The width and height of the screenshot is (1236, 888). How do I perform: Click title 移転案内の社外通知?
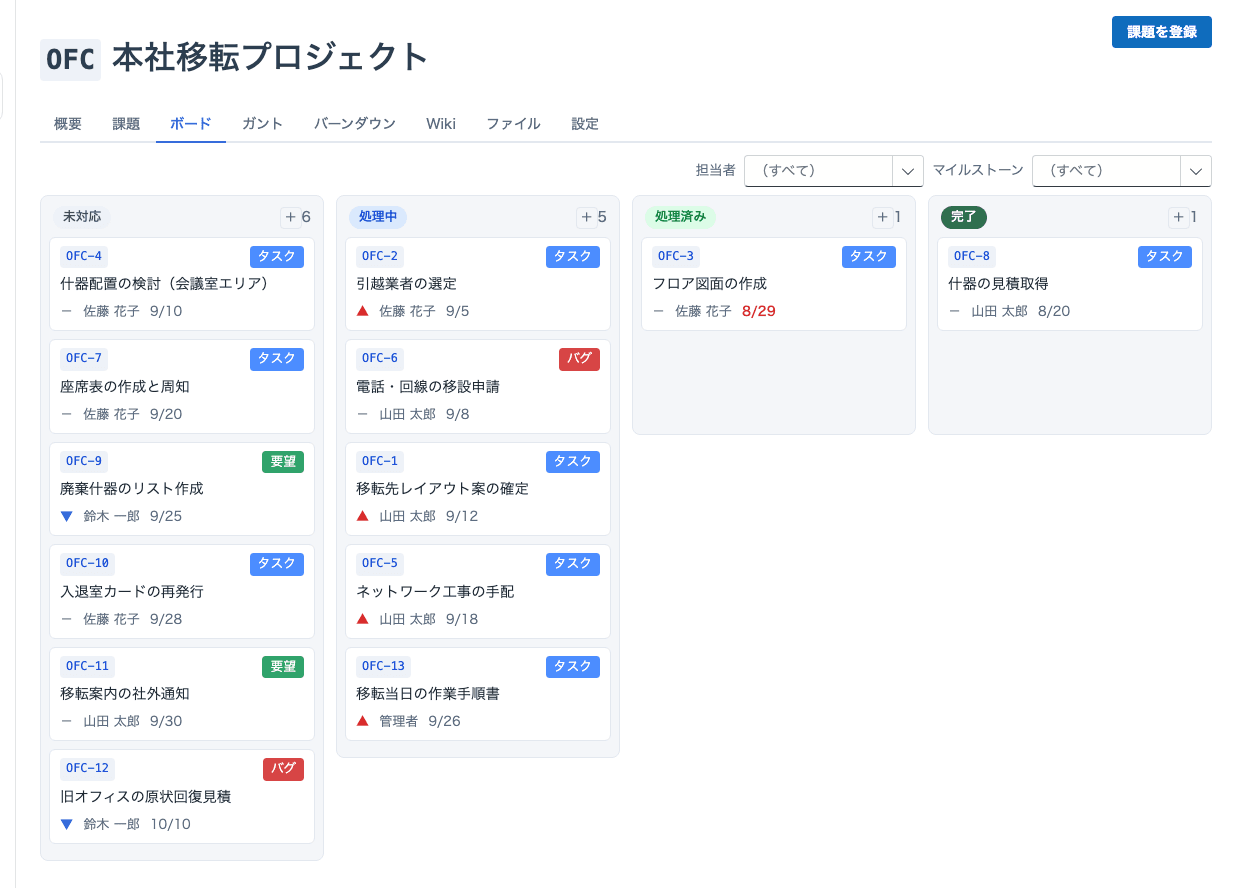point(125,694)
